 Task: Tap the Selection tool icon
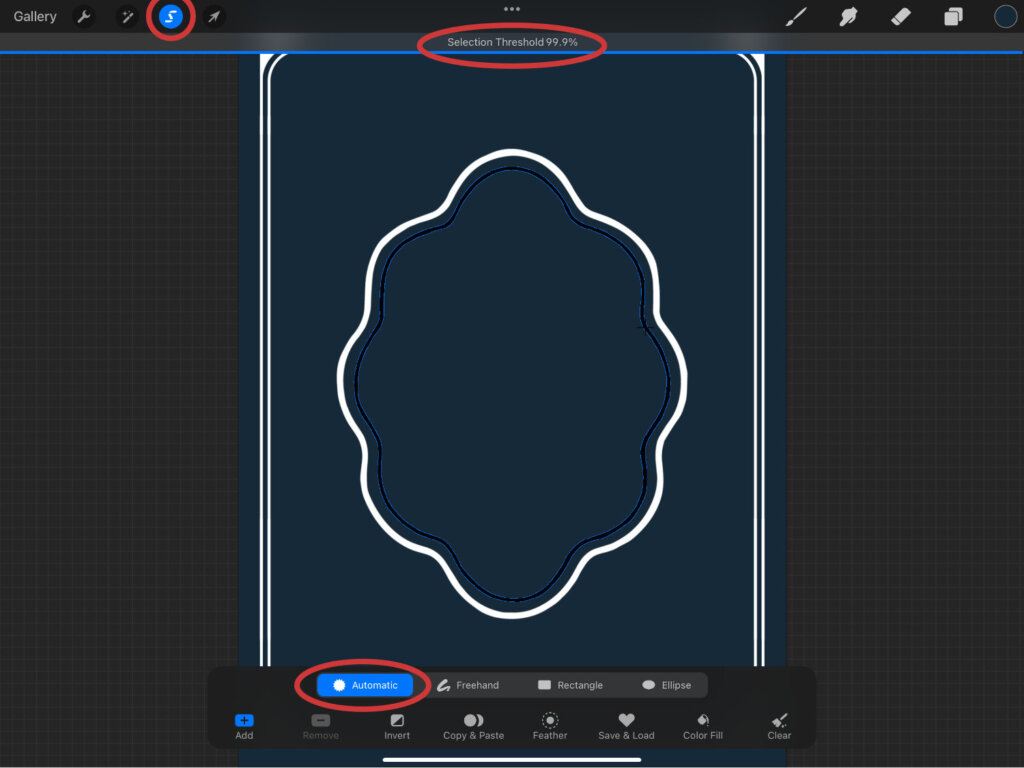point(171,17)
